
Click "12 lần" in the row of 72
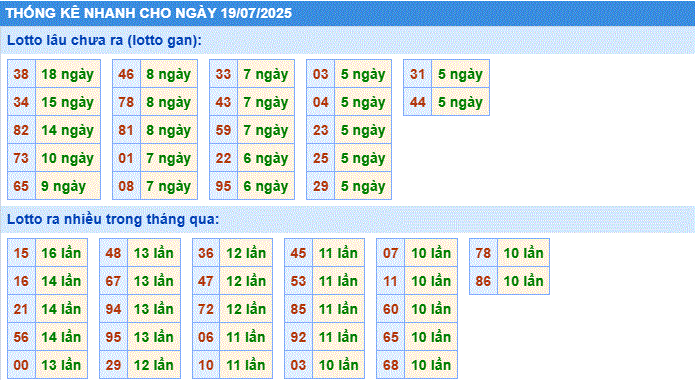[246, 309]
